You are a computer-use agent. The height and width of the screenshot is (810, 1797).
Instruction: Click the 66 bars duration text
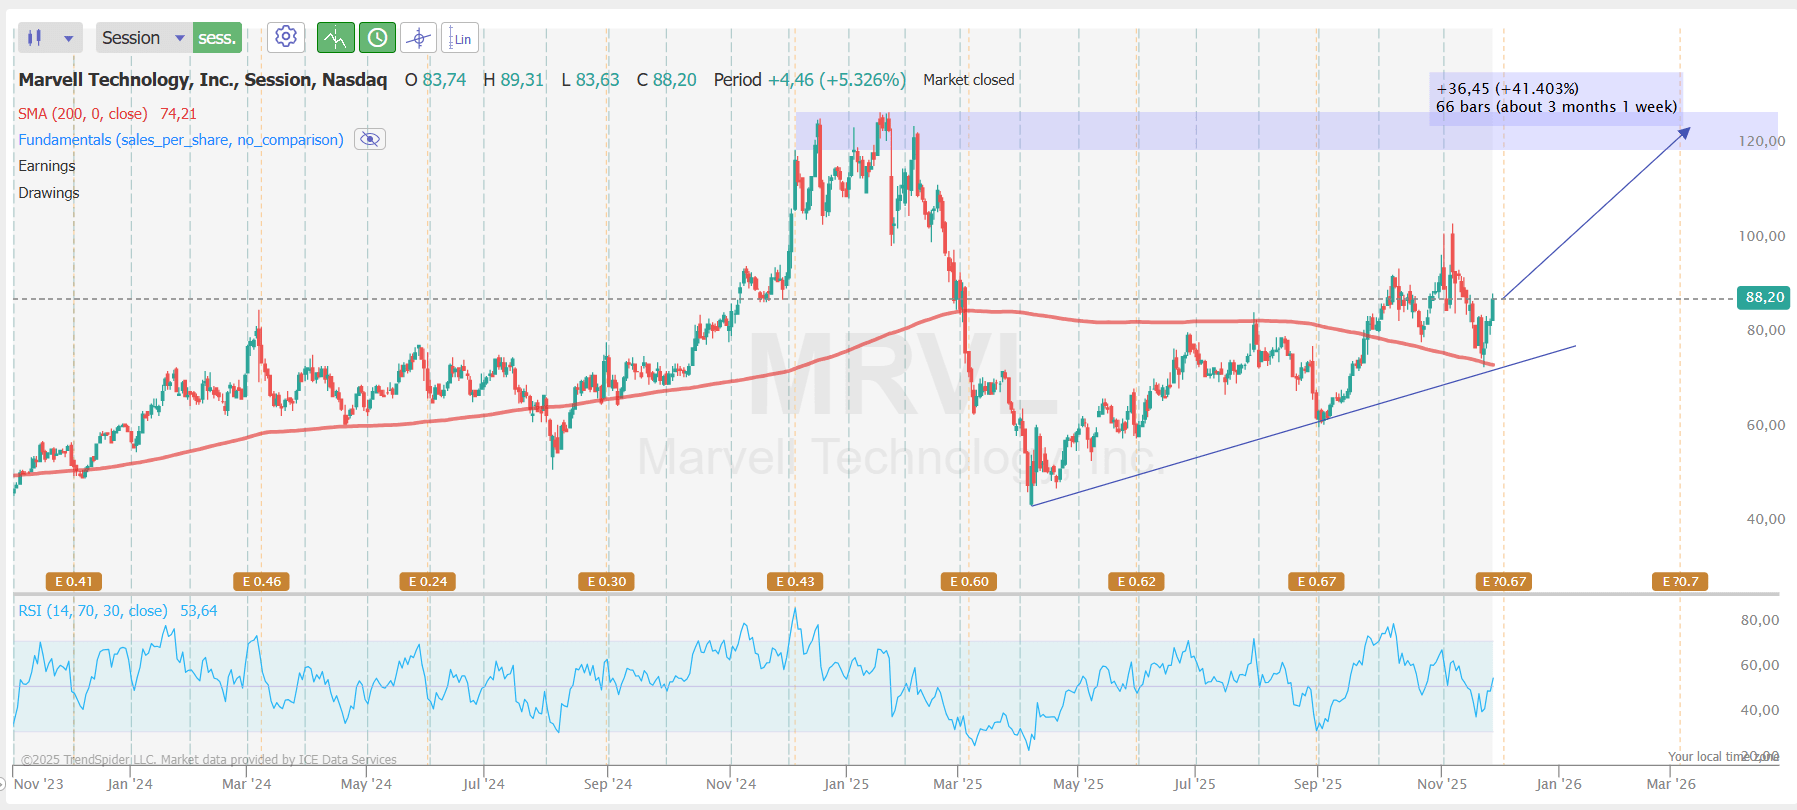(1556, 107)
